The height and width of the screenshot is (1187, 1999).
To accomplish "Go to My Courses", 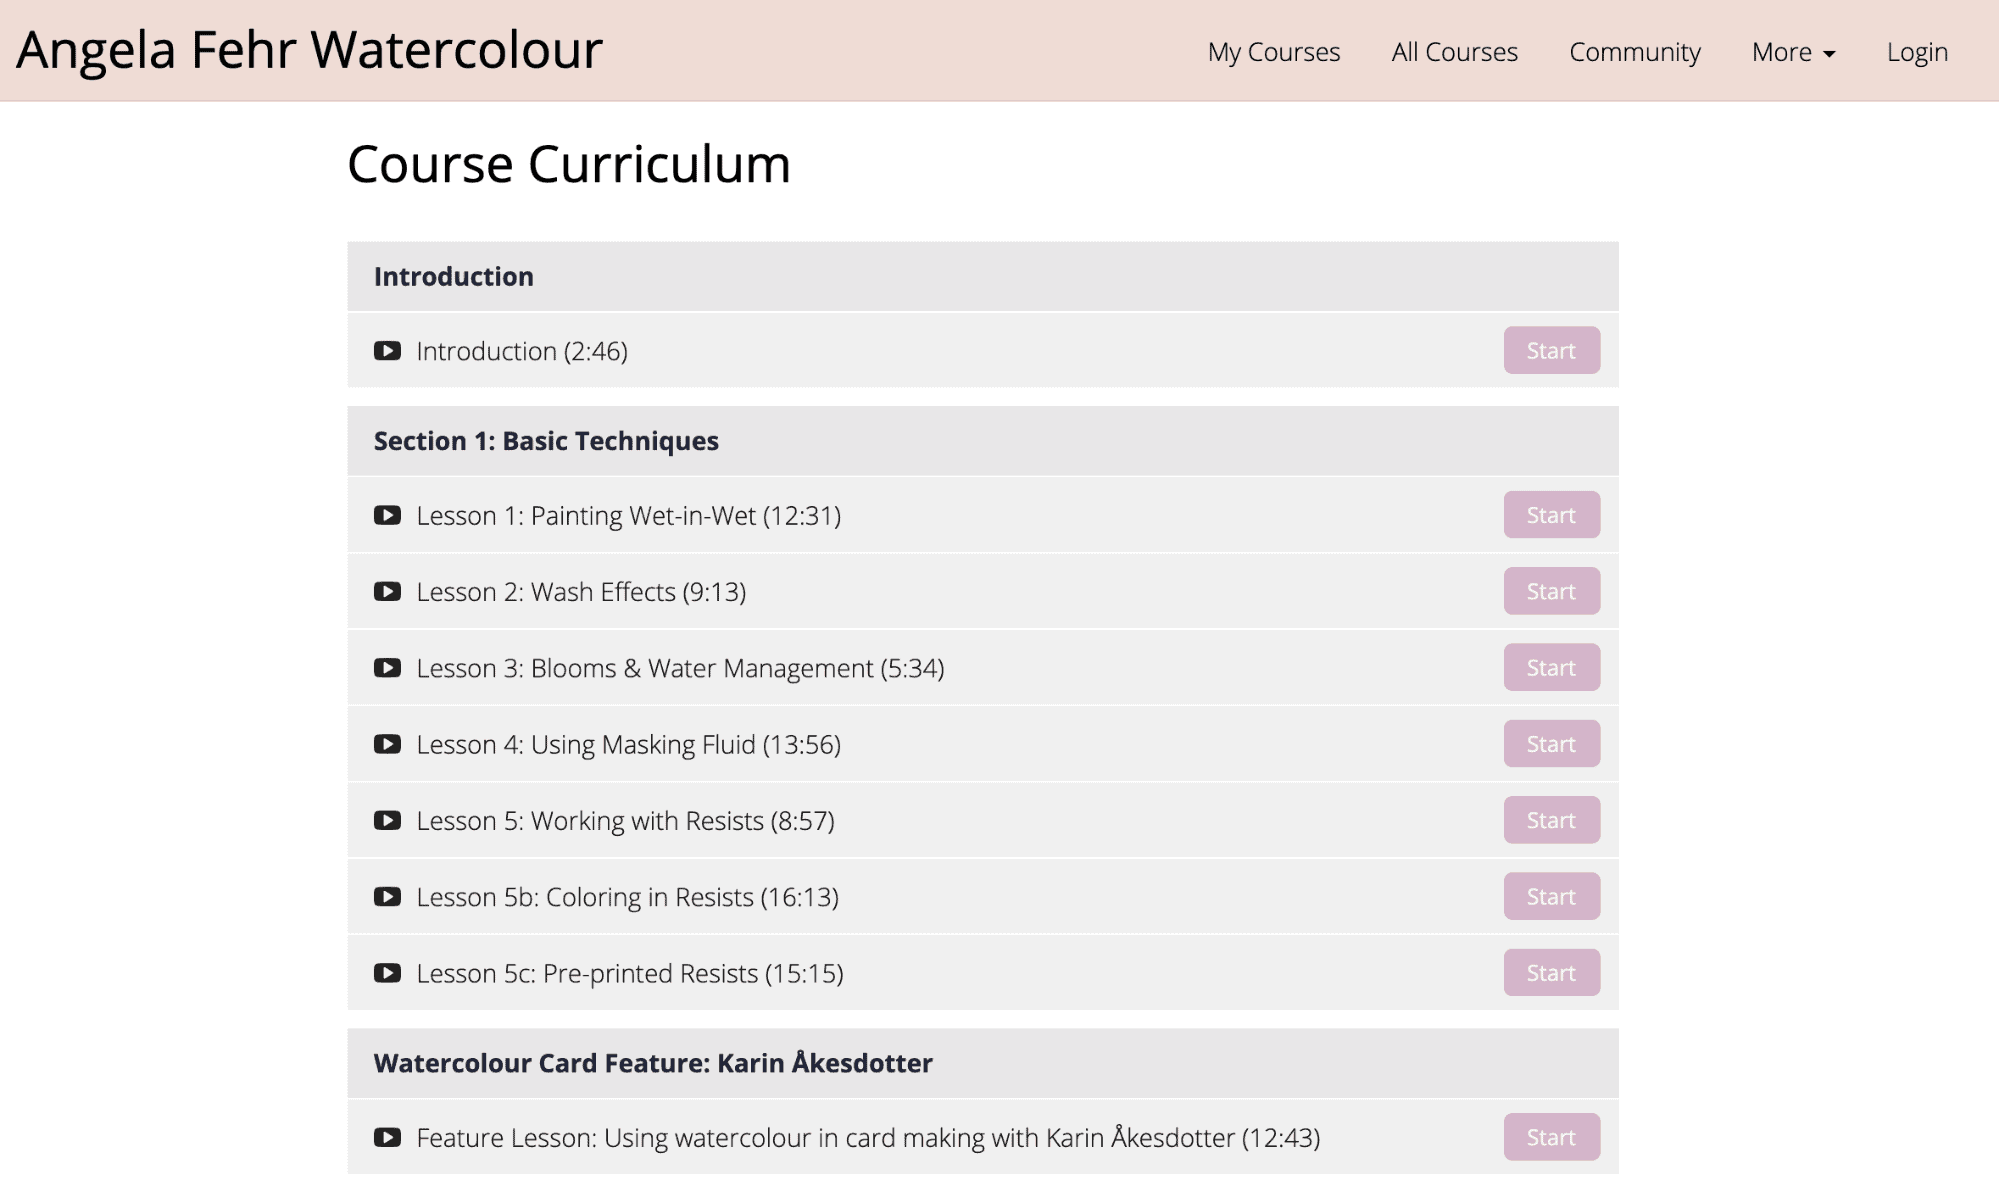I will pos(1274,52).
